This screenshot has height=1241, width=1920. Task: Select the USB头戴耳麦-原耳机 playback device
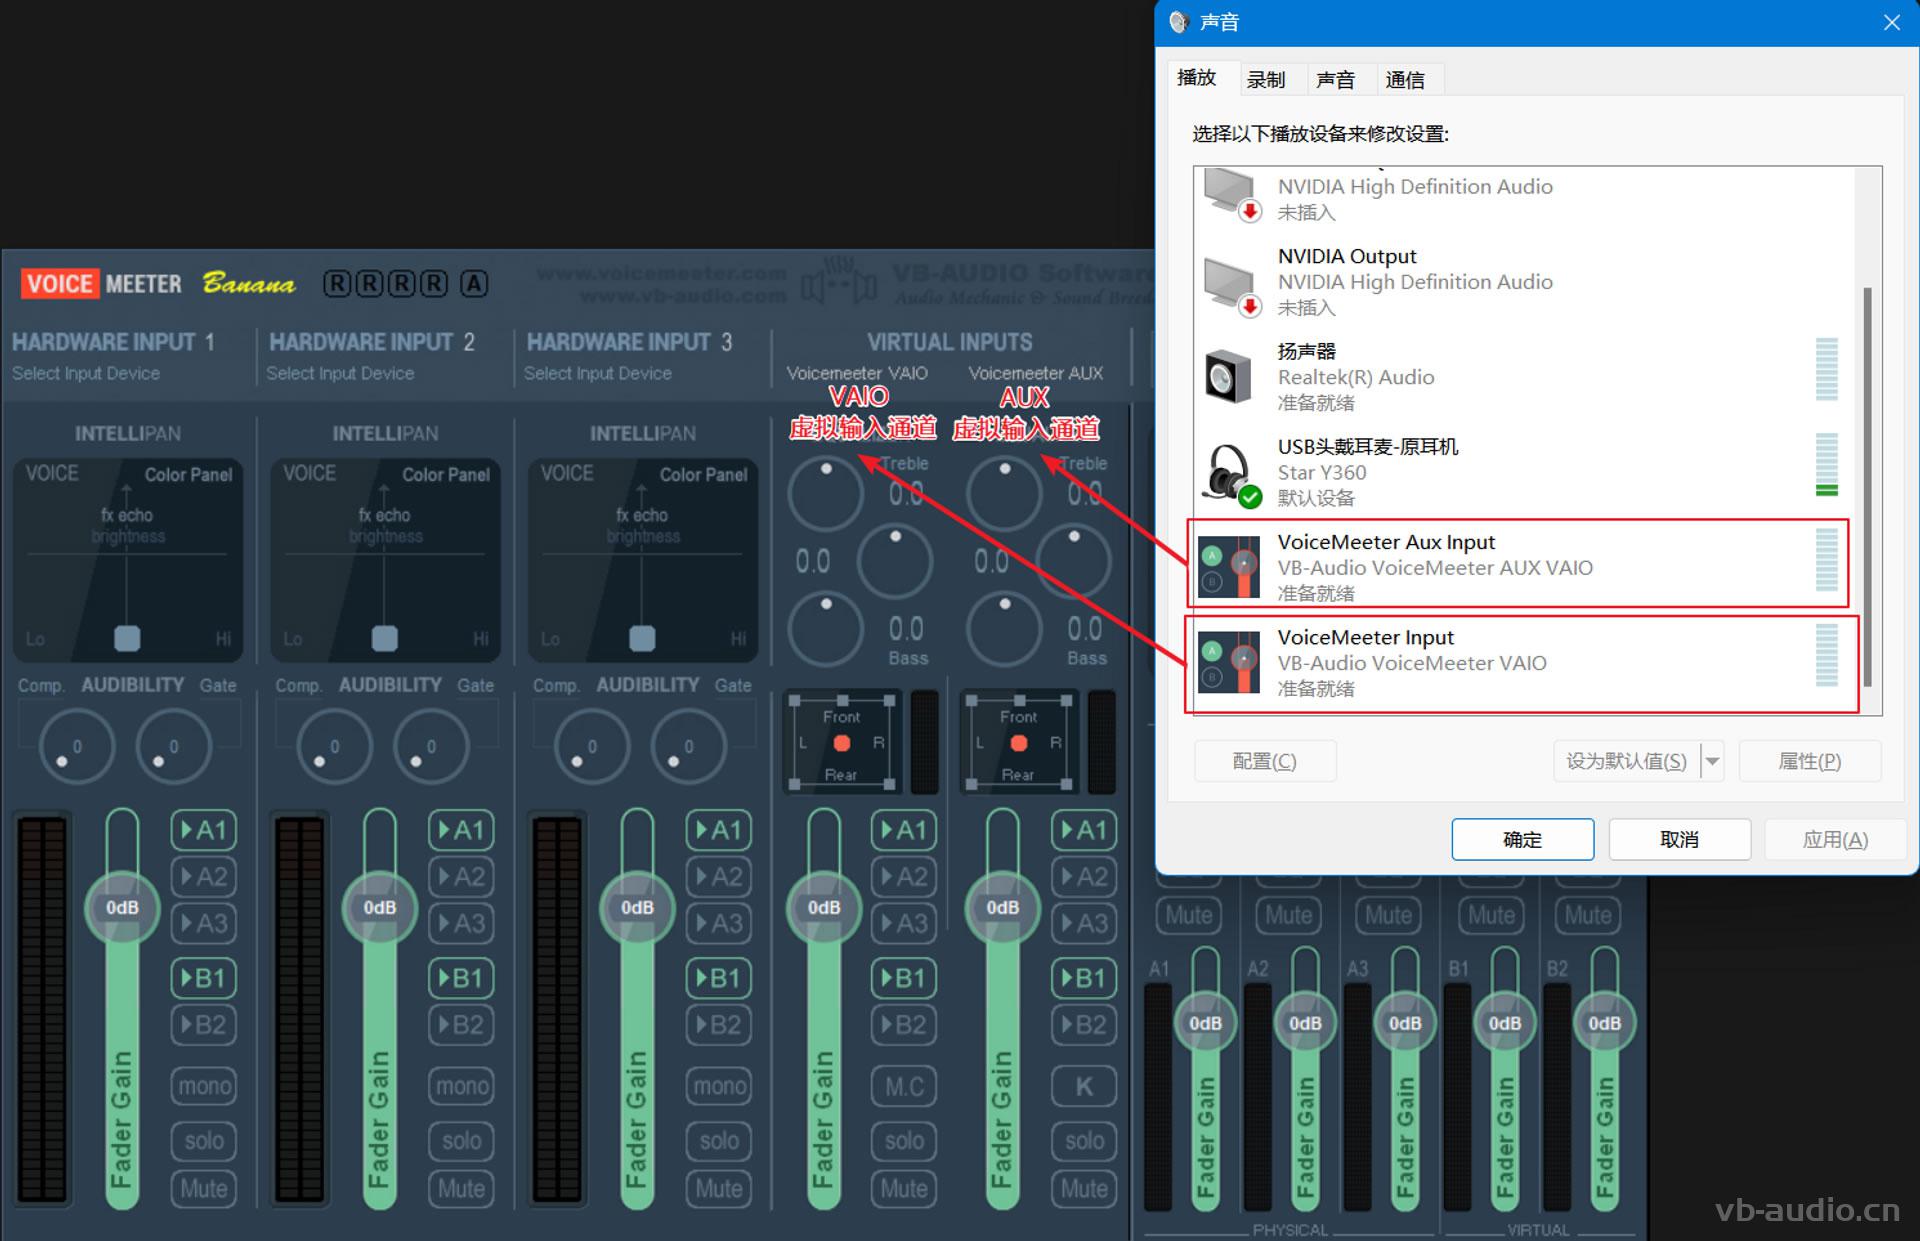coord(1524,471)
